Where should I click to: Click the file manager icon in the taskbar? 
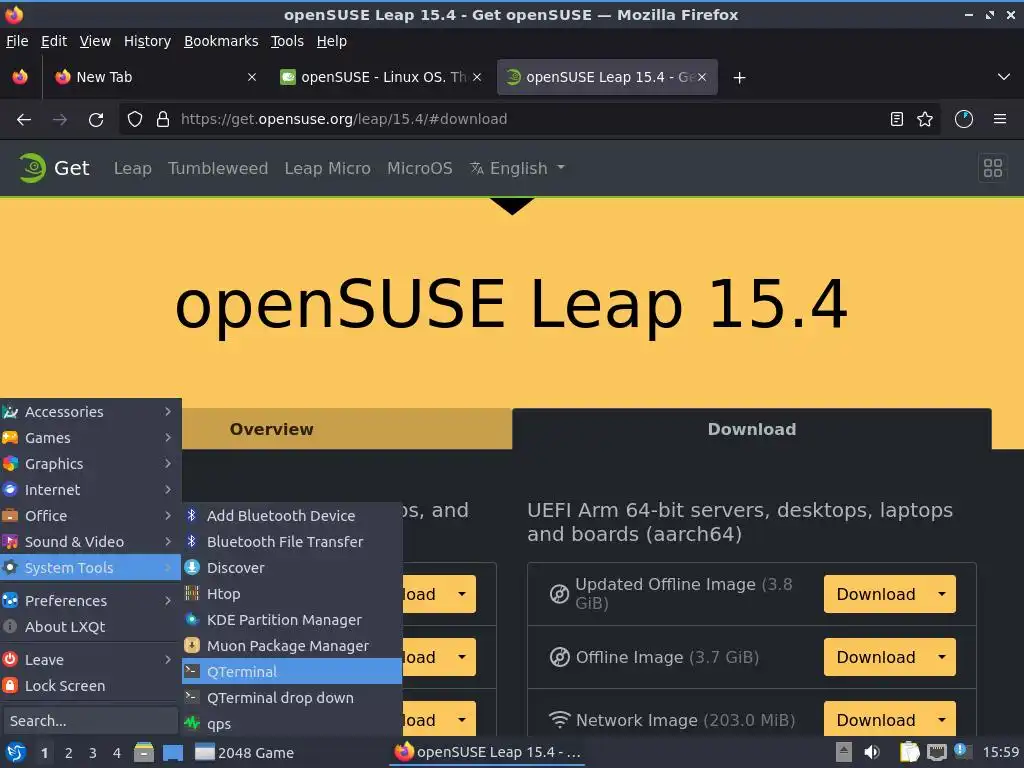pyautogui.click(x=144, y=752)
